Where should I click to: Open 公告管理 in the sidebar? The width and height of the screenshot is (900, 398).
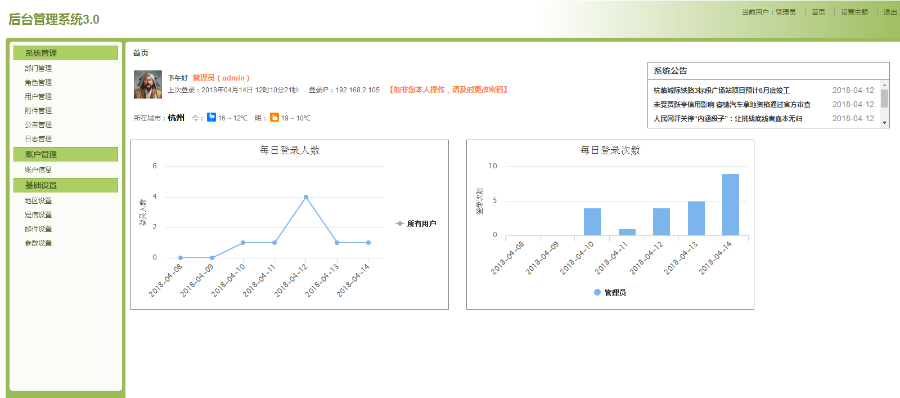[x=38, y=125]
